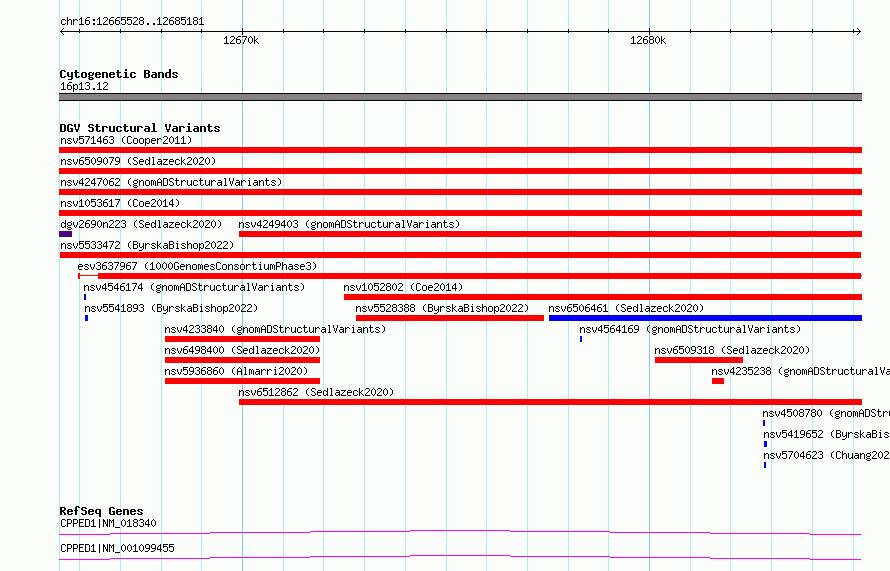This screenshot has height=571, width=890.
Task: Open the nsv4247062 gnomADStructuralVariants entry
Action: [x=171, y=182]
